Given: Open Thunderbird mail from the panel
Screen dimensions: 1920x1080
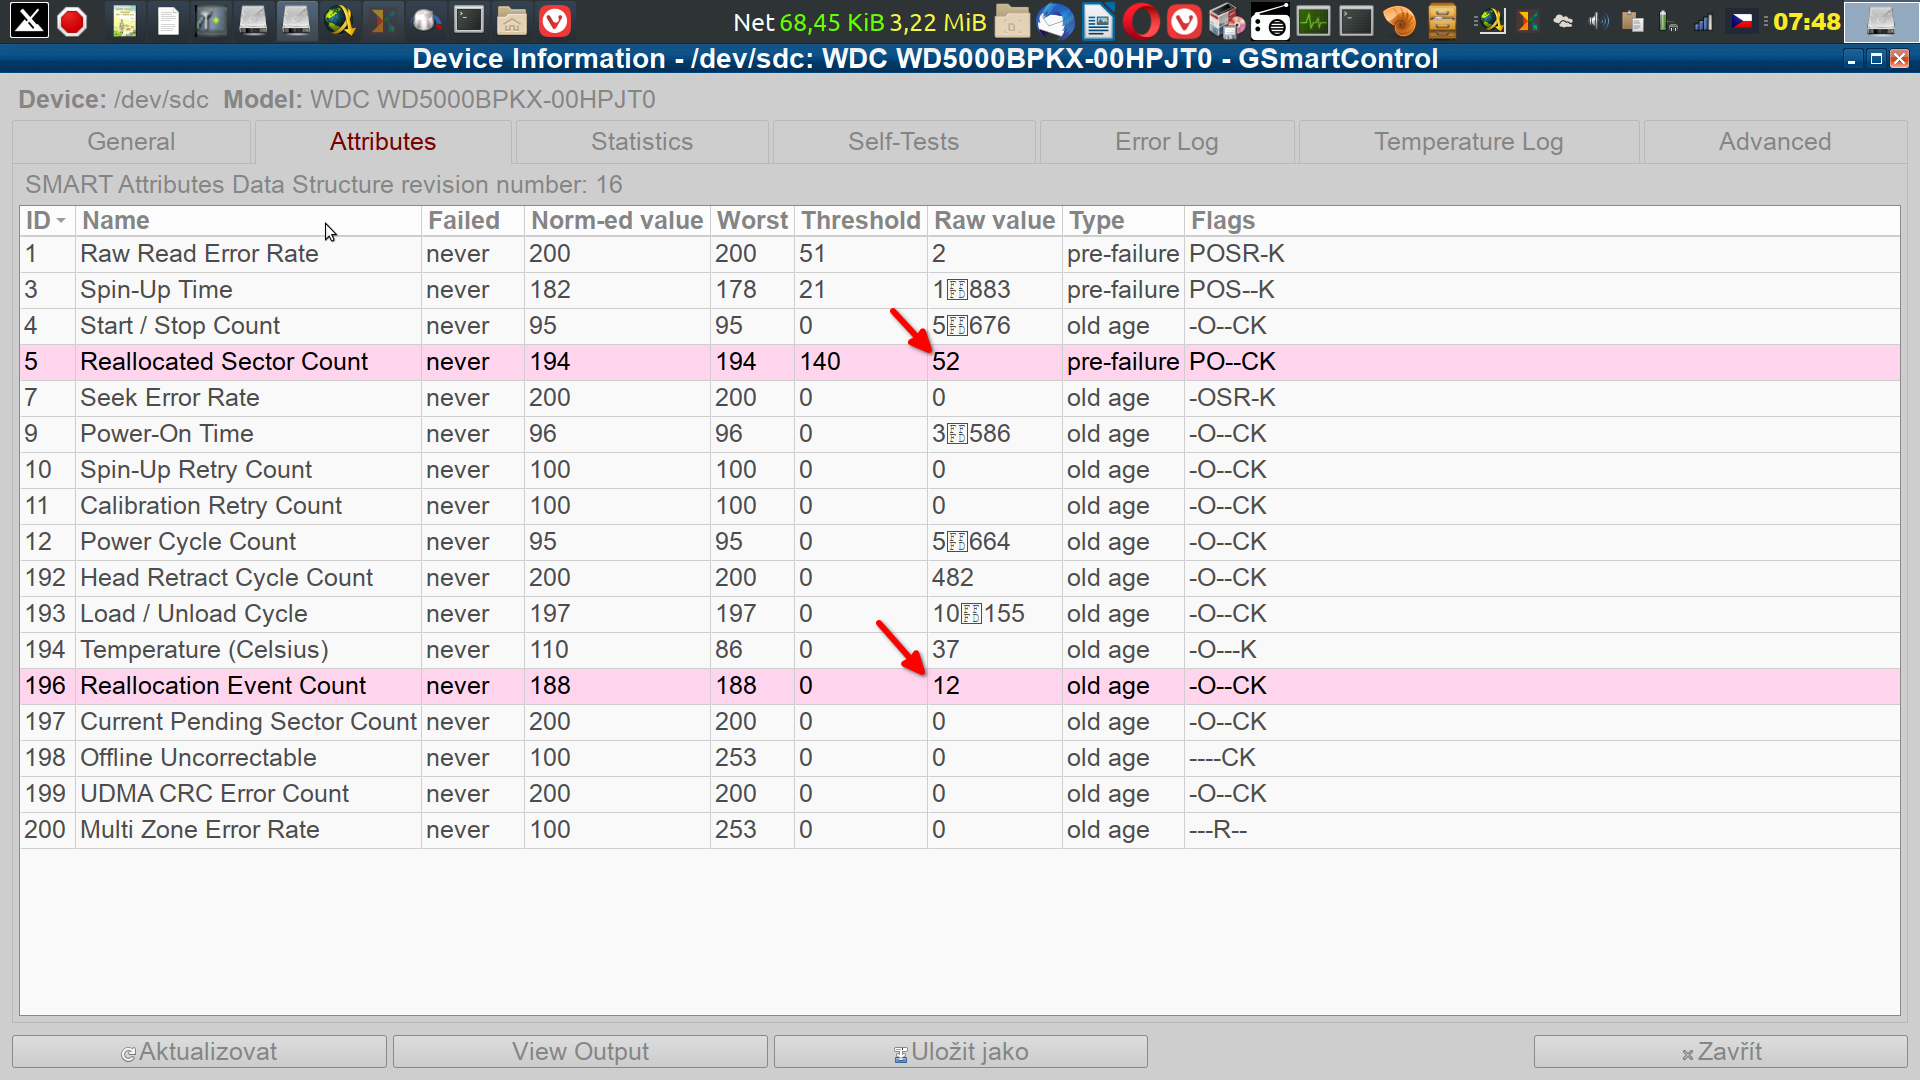Looking at the screenshot, I should (1055, 21).
